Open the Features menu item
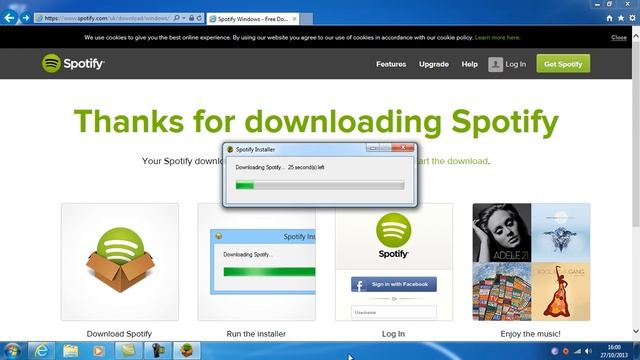 click(x=391, y=64)
